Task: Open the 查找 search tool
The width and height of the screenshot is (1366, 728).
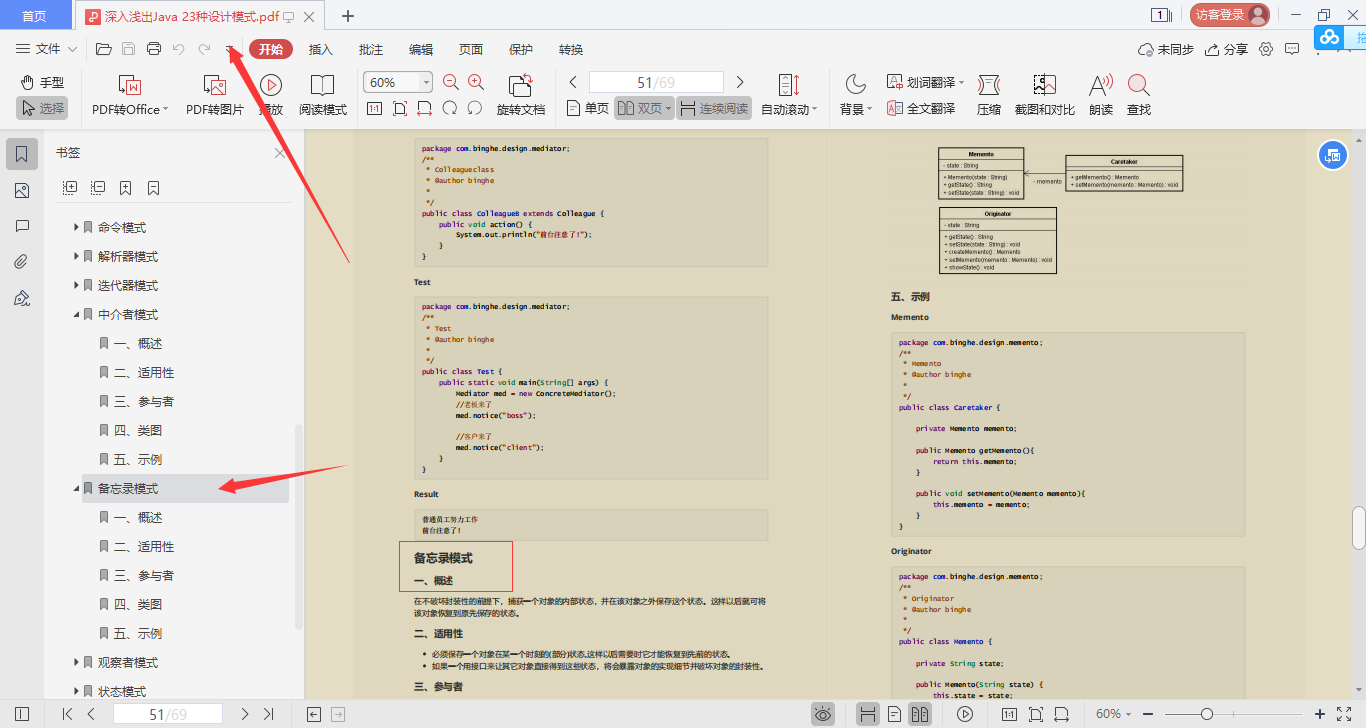Action: point(1139,95)
